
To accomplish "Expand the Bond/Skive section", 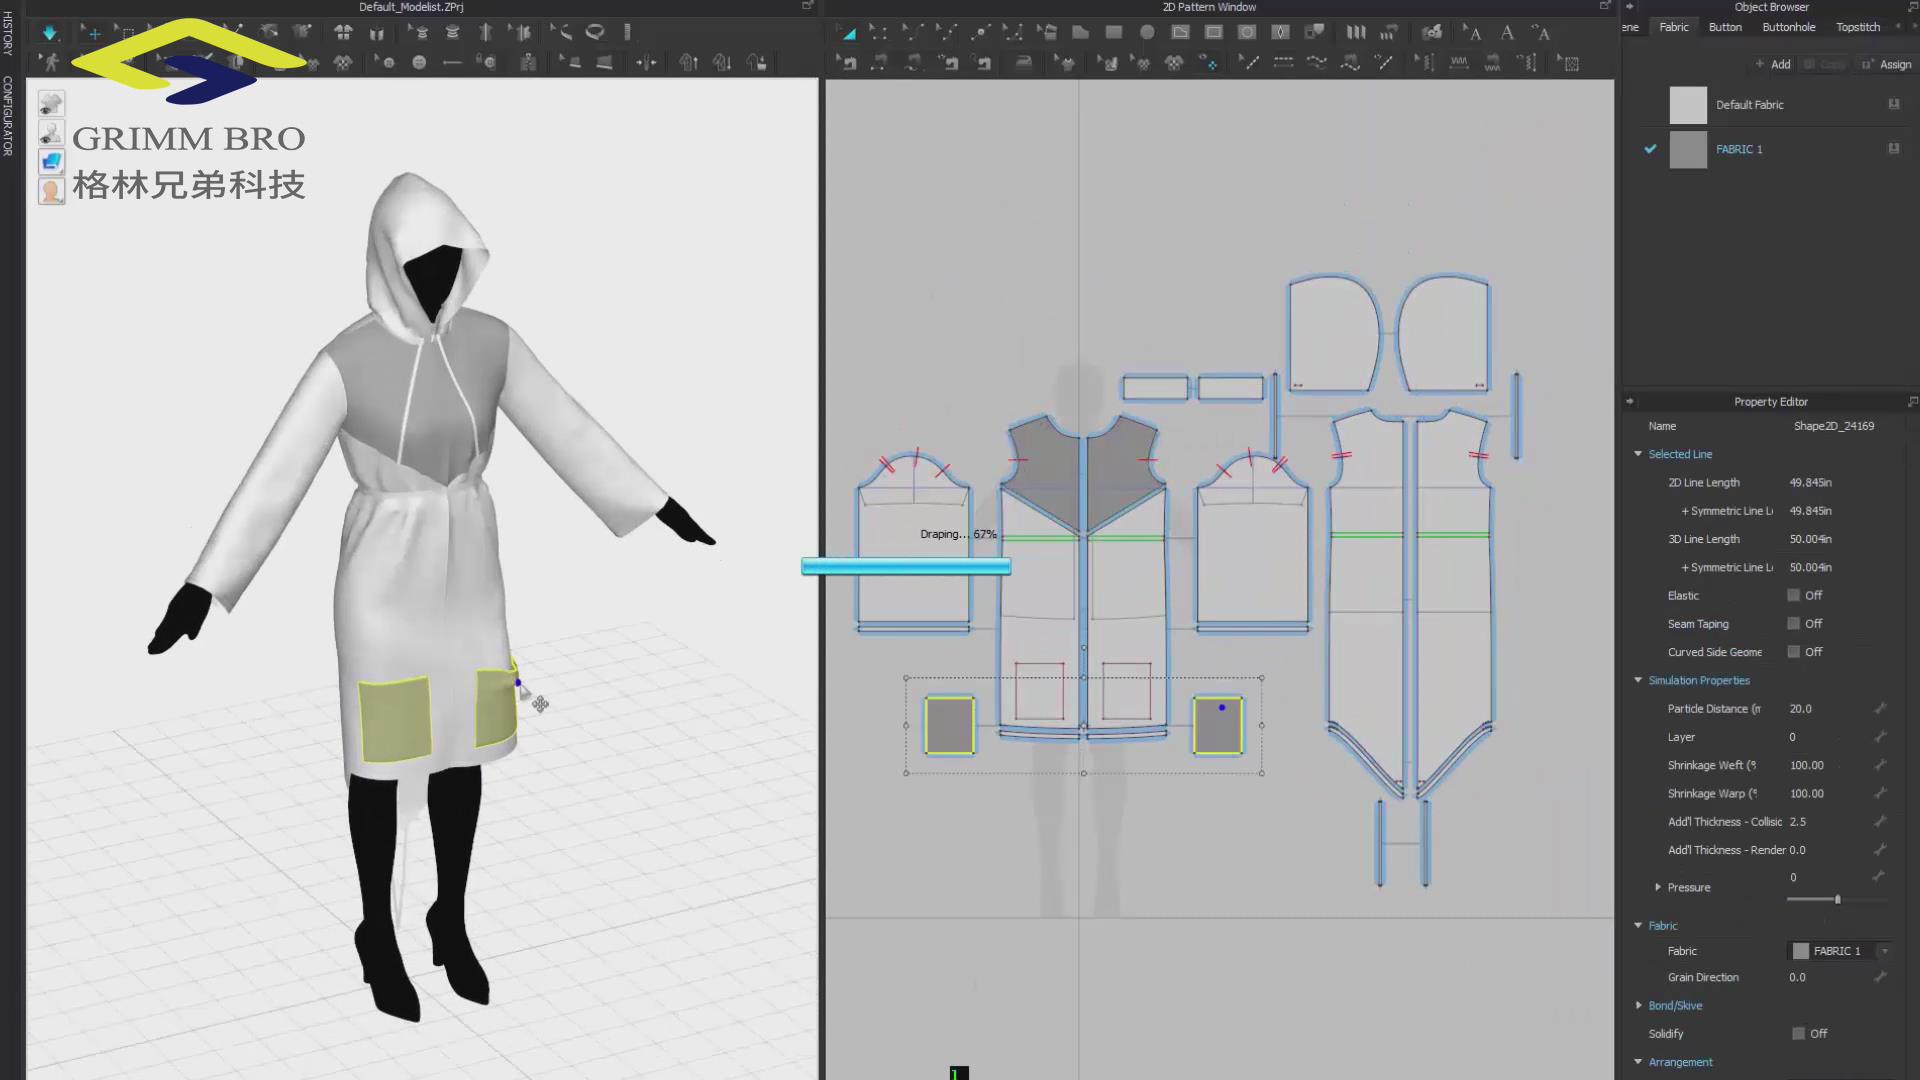I will (1638, 1005).
